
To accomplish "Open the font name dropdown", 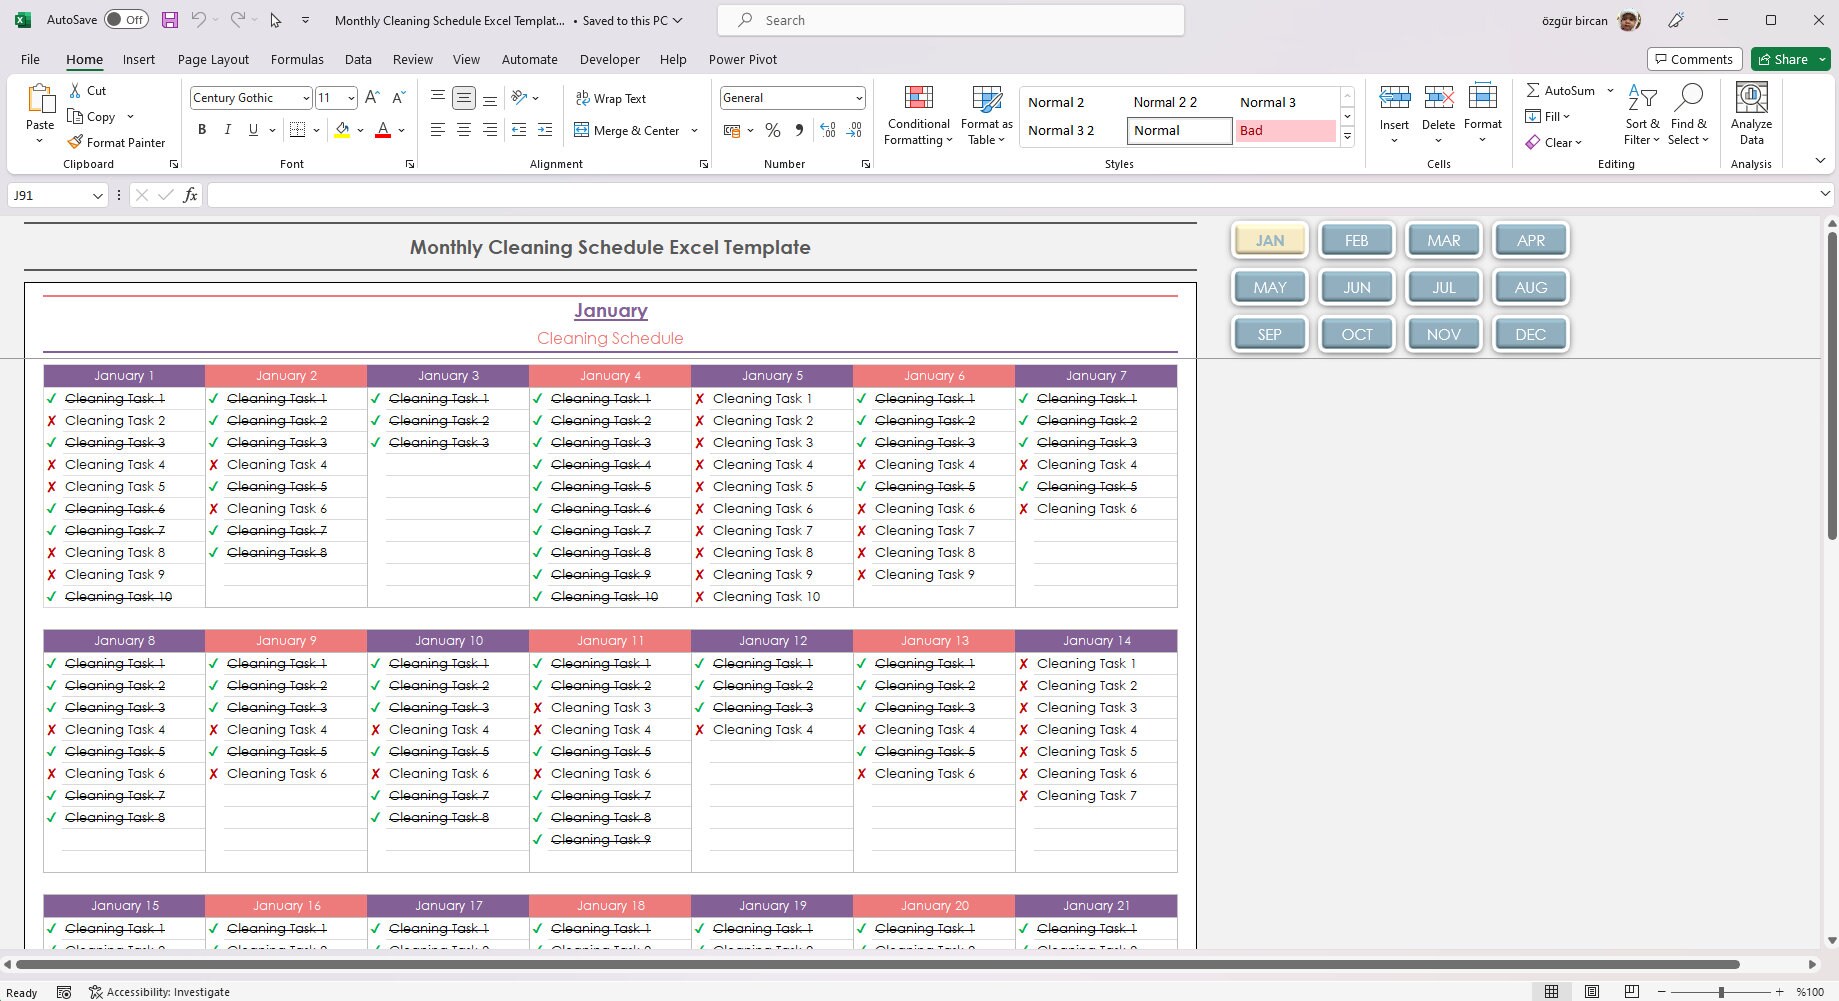I will point(305,98).
